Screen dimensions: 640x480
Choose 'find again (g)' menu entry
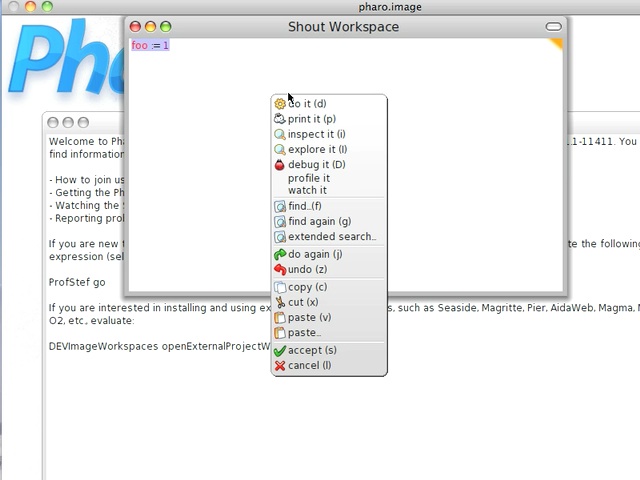click(329, 221)
